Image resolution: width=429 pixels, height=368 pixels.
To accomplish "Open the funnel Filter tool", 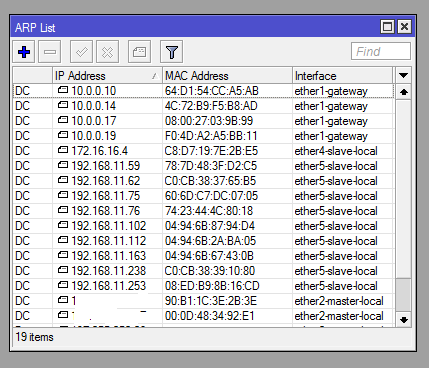I will (171, 52).
